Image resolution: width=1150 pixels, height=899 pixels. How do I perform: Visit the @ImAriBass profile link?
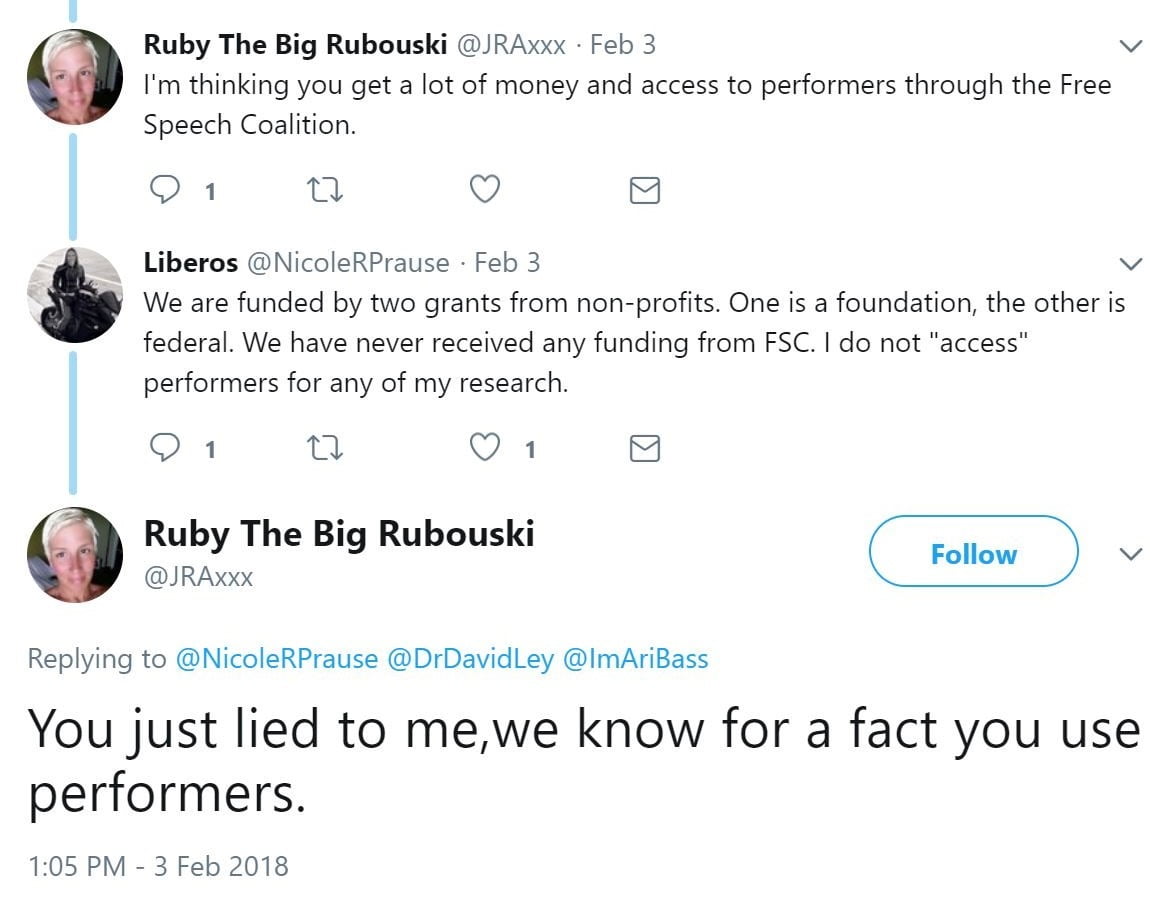[x=635, y=659]
